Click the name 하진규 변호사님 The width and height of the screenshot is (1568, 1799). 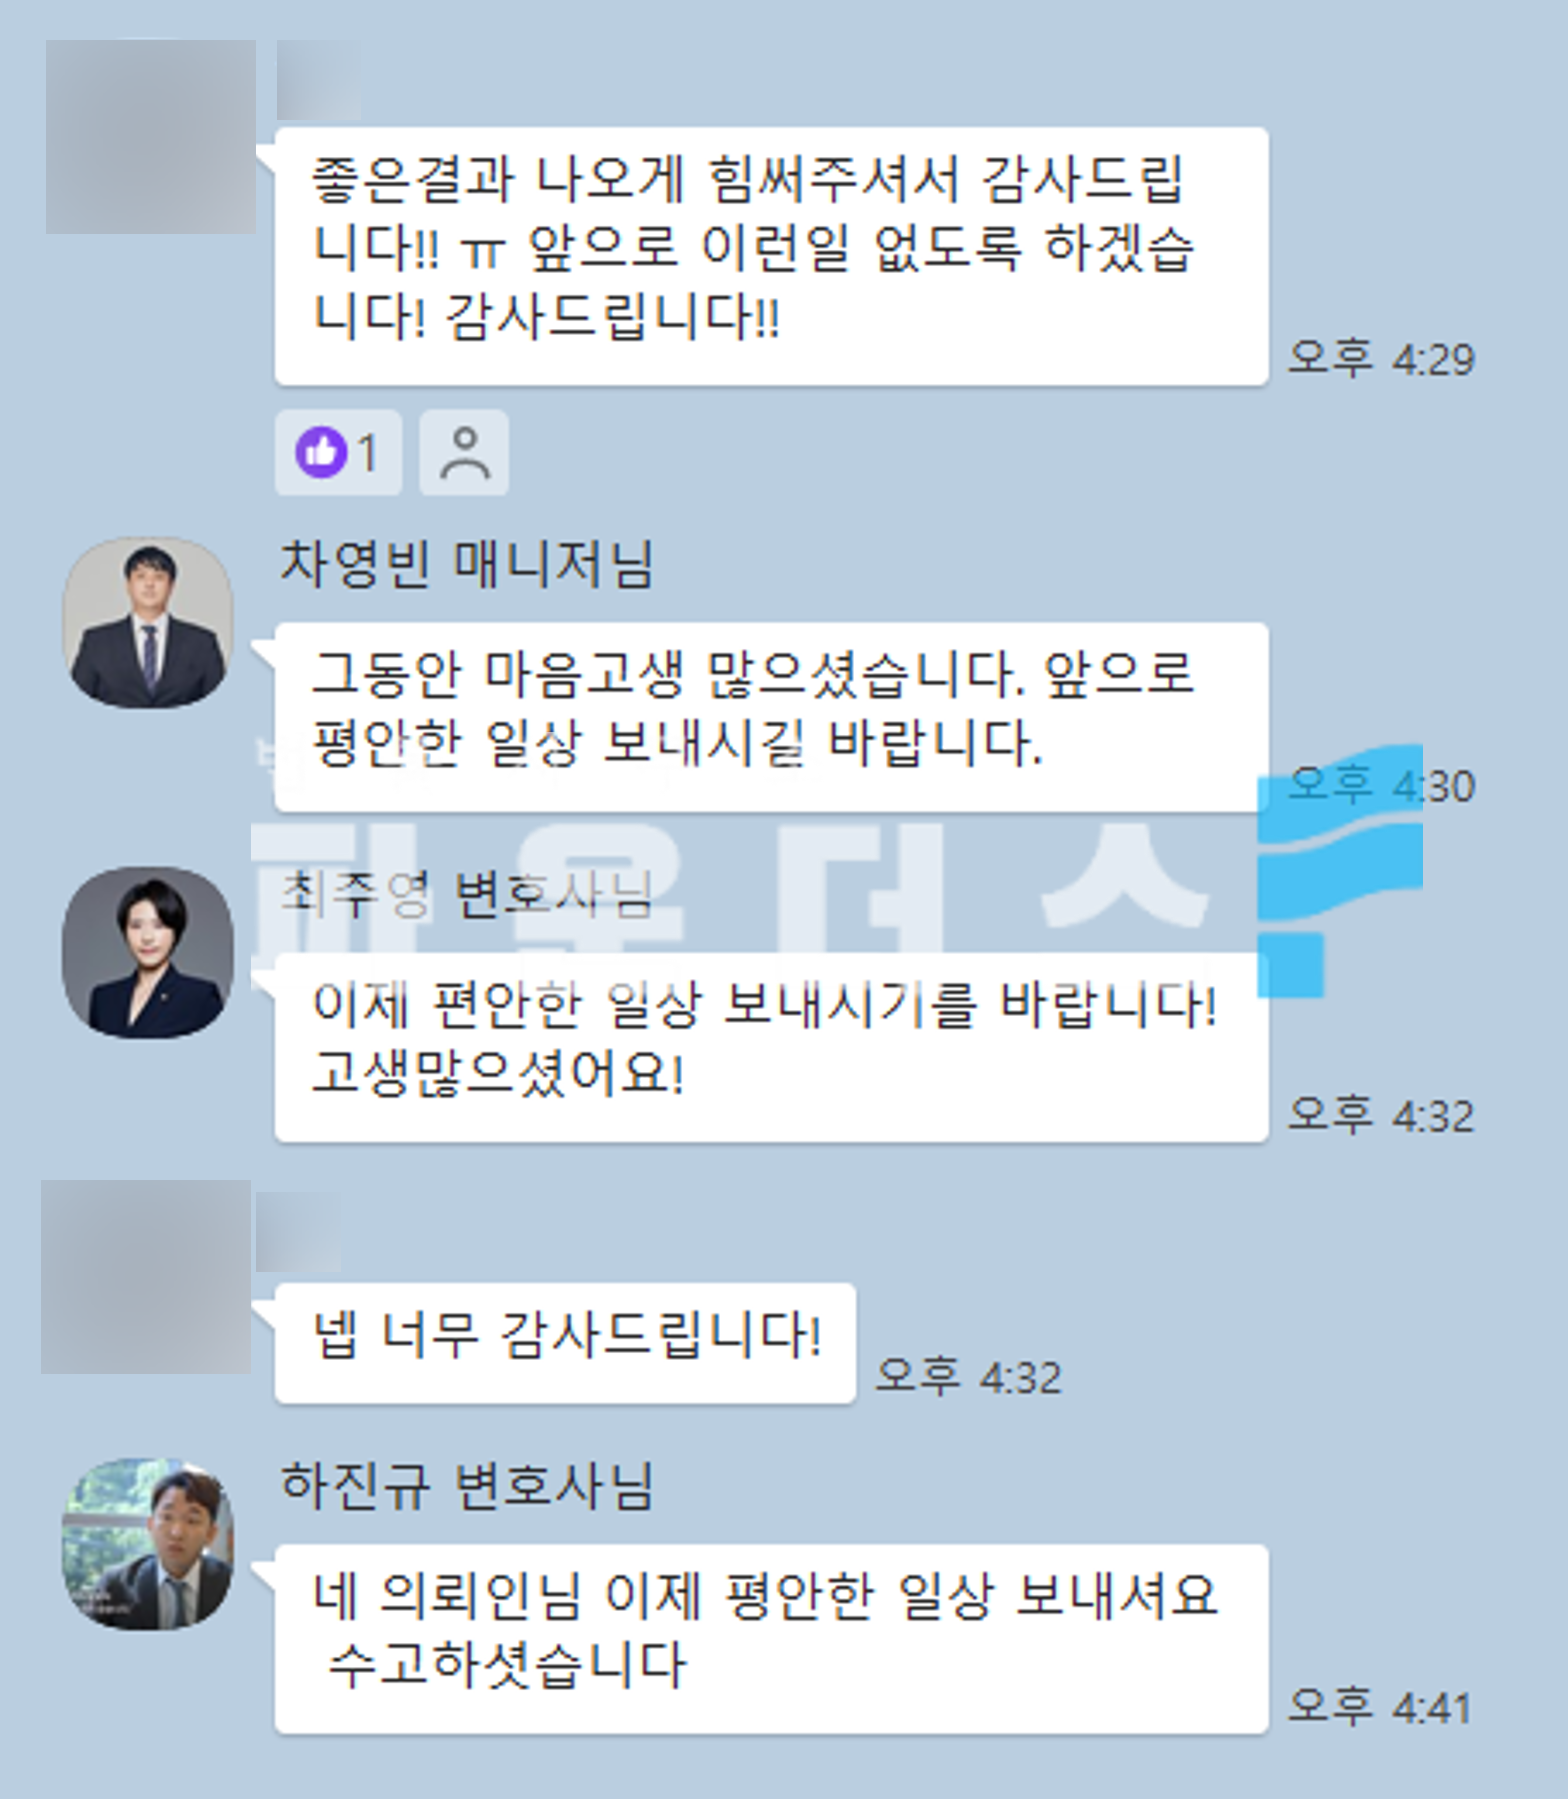tap(466, 1484)
